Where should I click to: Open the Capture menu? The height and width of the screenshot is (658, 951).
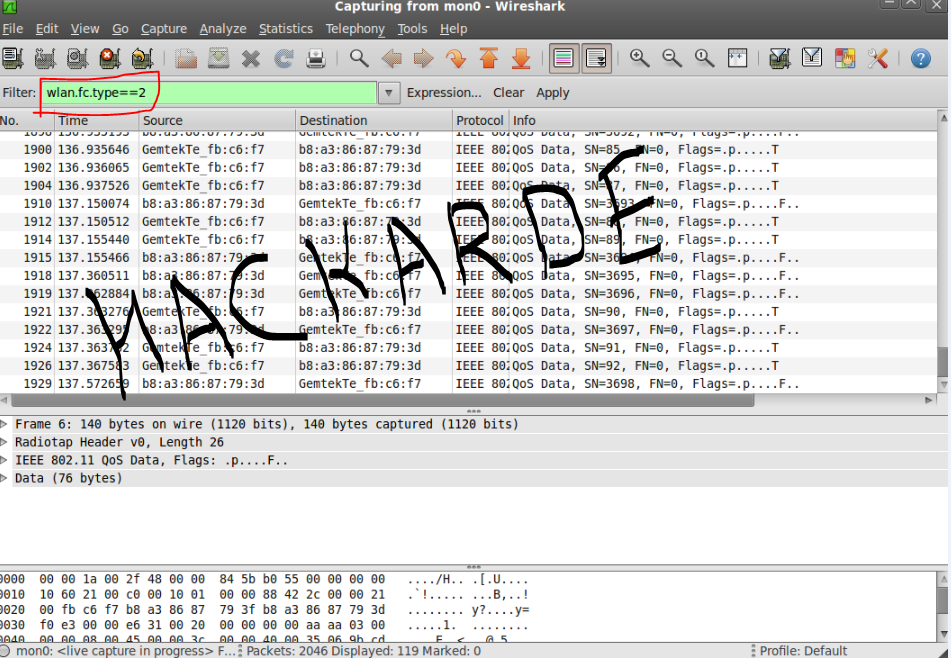(164, 29)
